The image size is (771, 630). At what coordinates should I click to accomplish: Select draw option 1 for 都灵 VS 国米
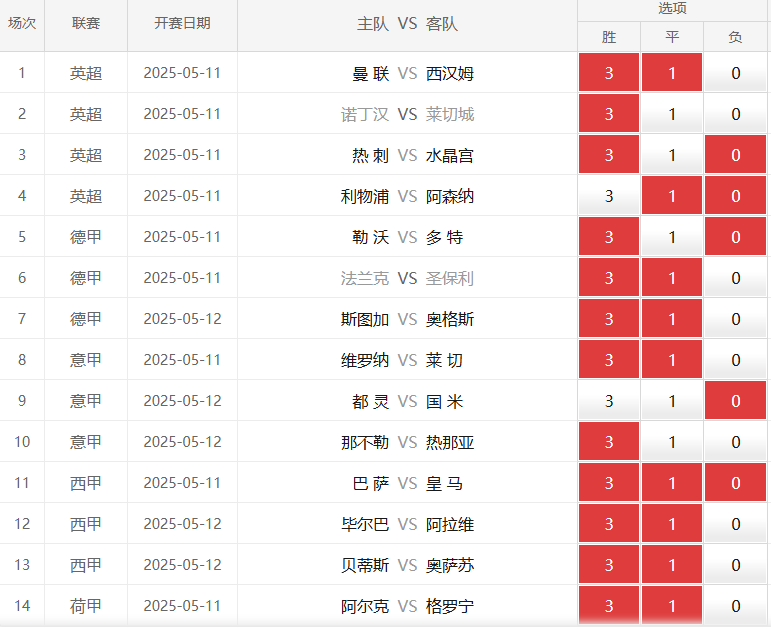672,401
